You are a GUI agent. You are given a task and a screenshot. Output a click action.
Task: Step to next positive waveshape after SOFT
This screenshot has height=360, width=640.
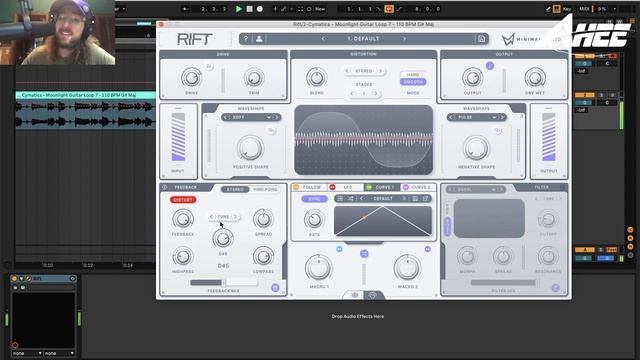click(277, 118)
